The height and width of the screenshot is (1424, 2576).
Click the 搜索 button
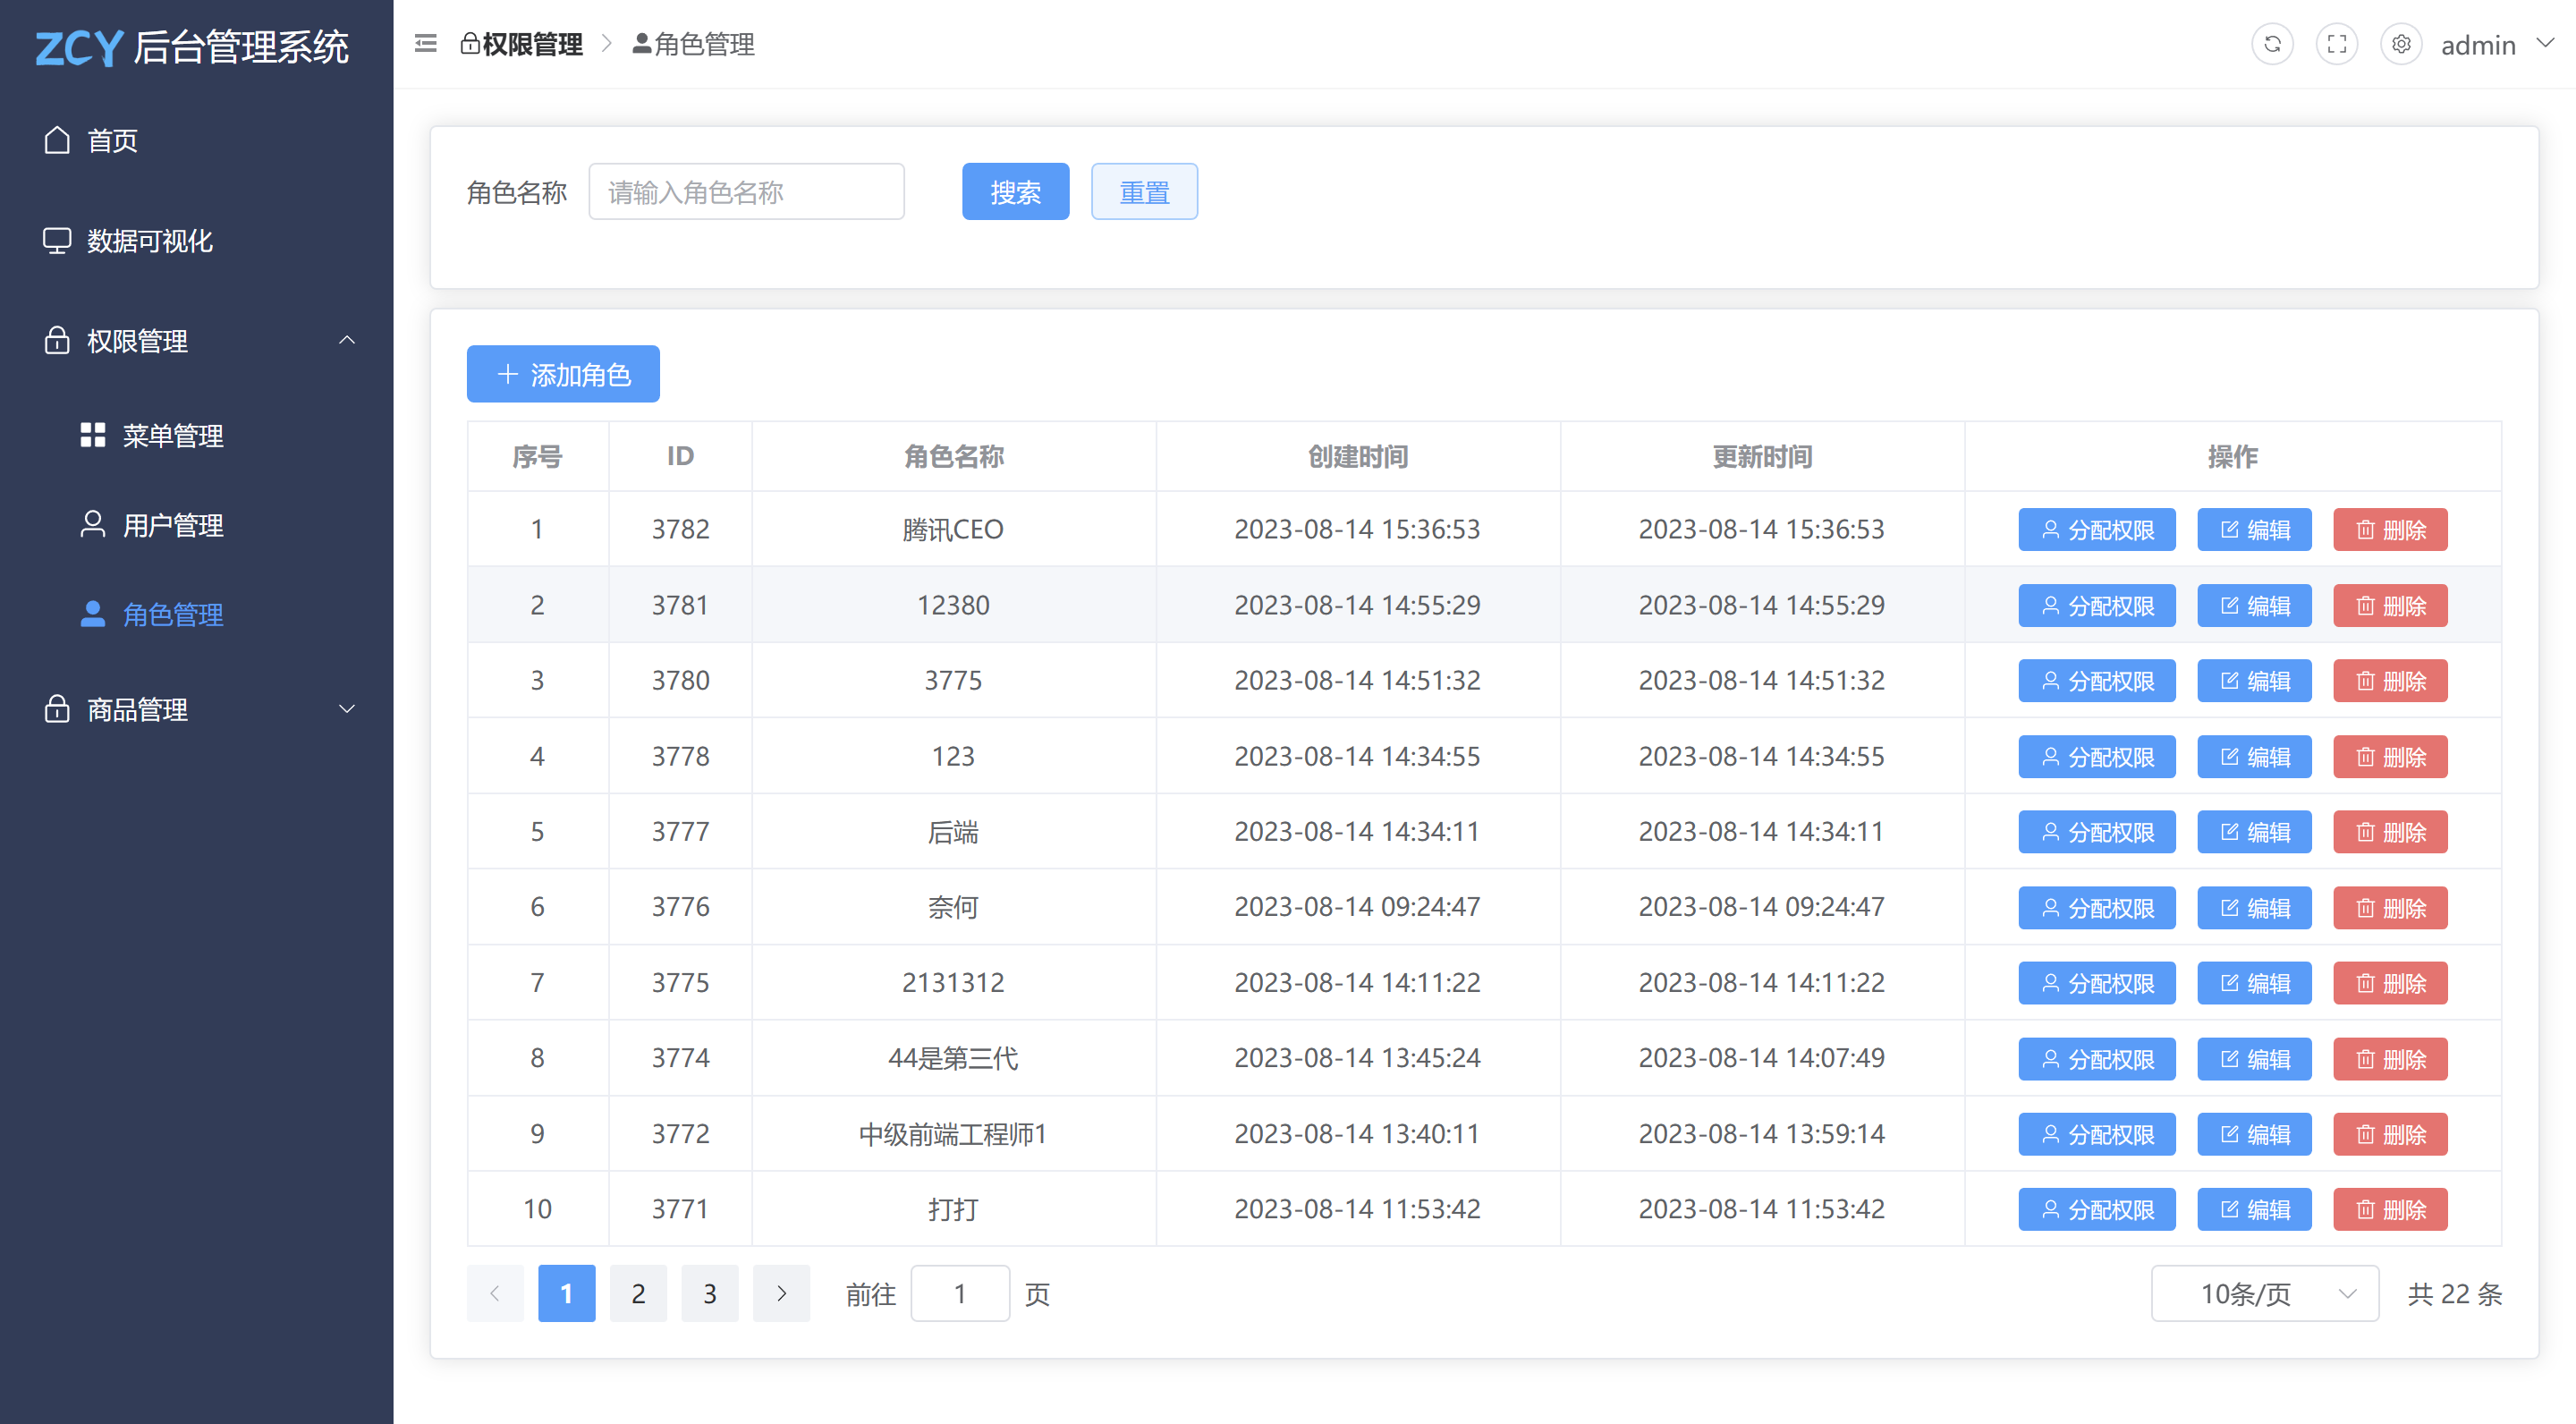1015,191
